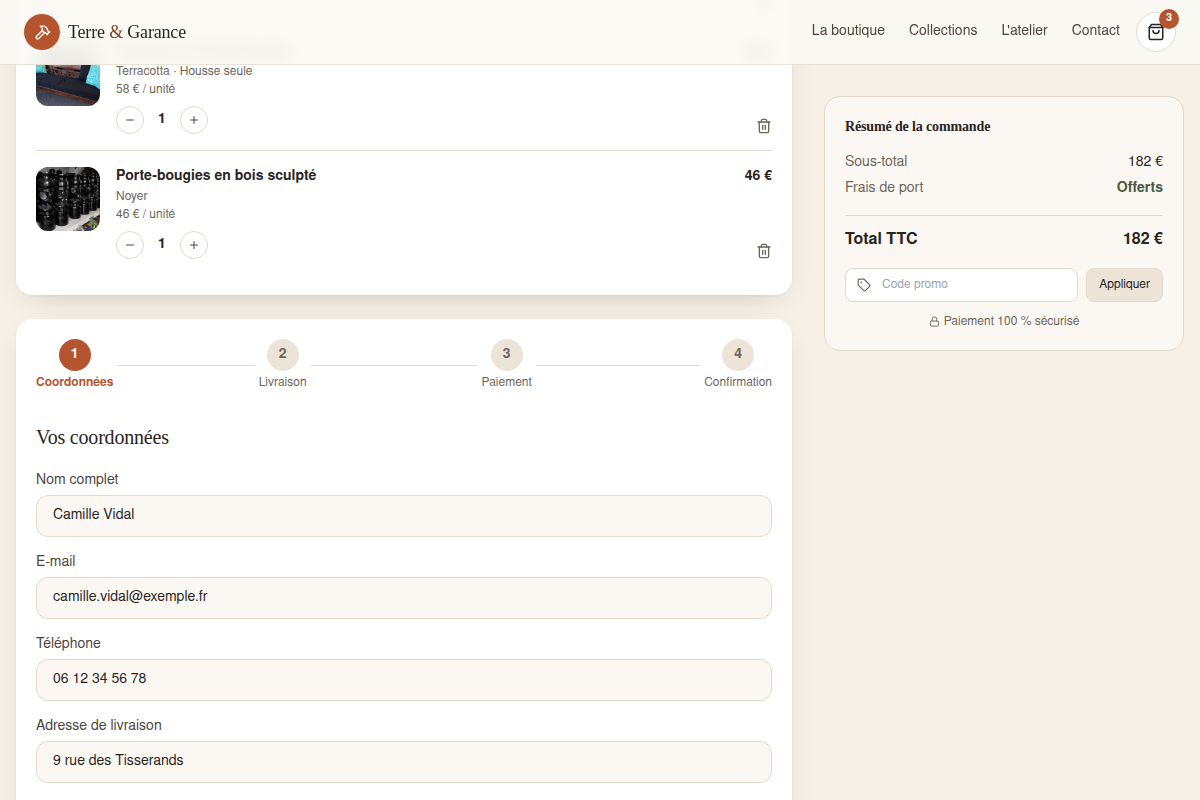The height and width of the screenshot is (800, 1200).
Task: Click the Résumé de la commande heading
Action: click(x=918, y=126)
